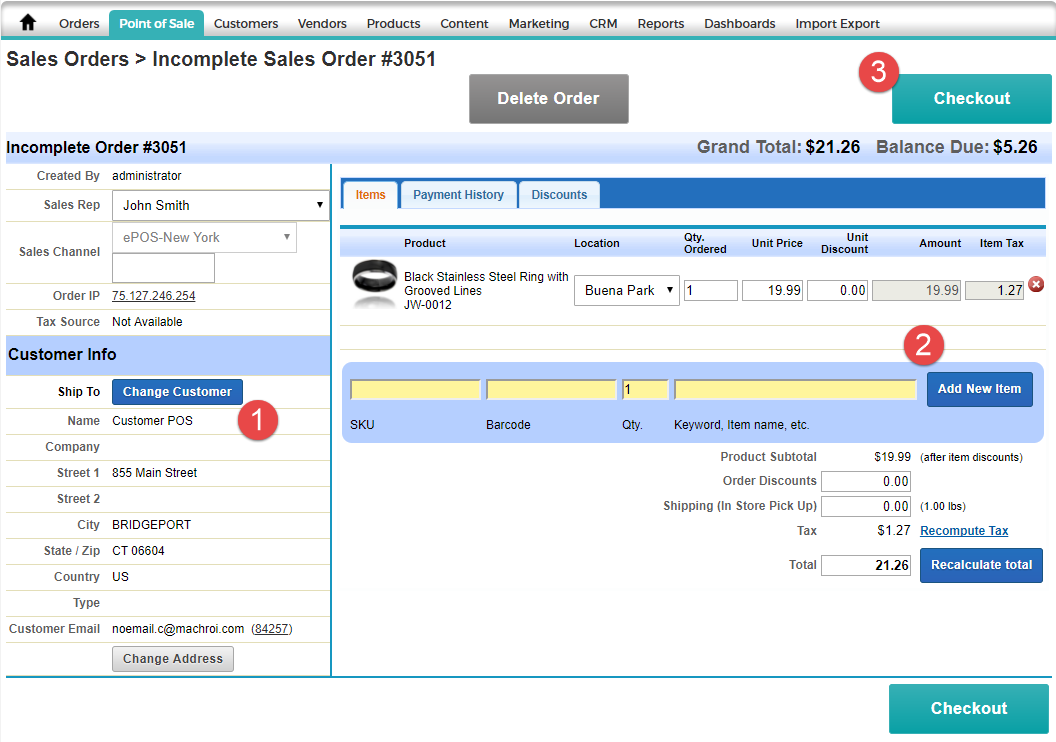Edit the Unit Discount field of the ring
This screenshot has height=742, width=1056.
tap(837, 290)
